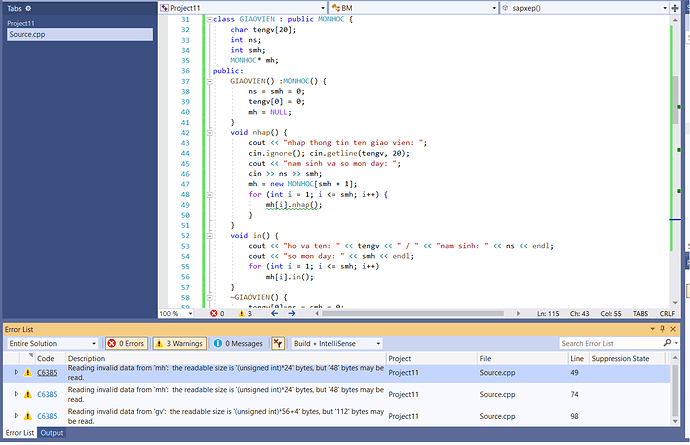Expand the warning row for line 74
The height and width of the screenshot is (445, 690).
(x=16, y=394)
